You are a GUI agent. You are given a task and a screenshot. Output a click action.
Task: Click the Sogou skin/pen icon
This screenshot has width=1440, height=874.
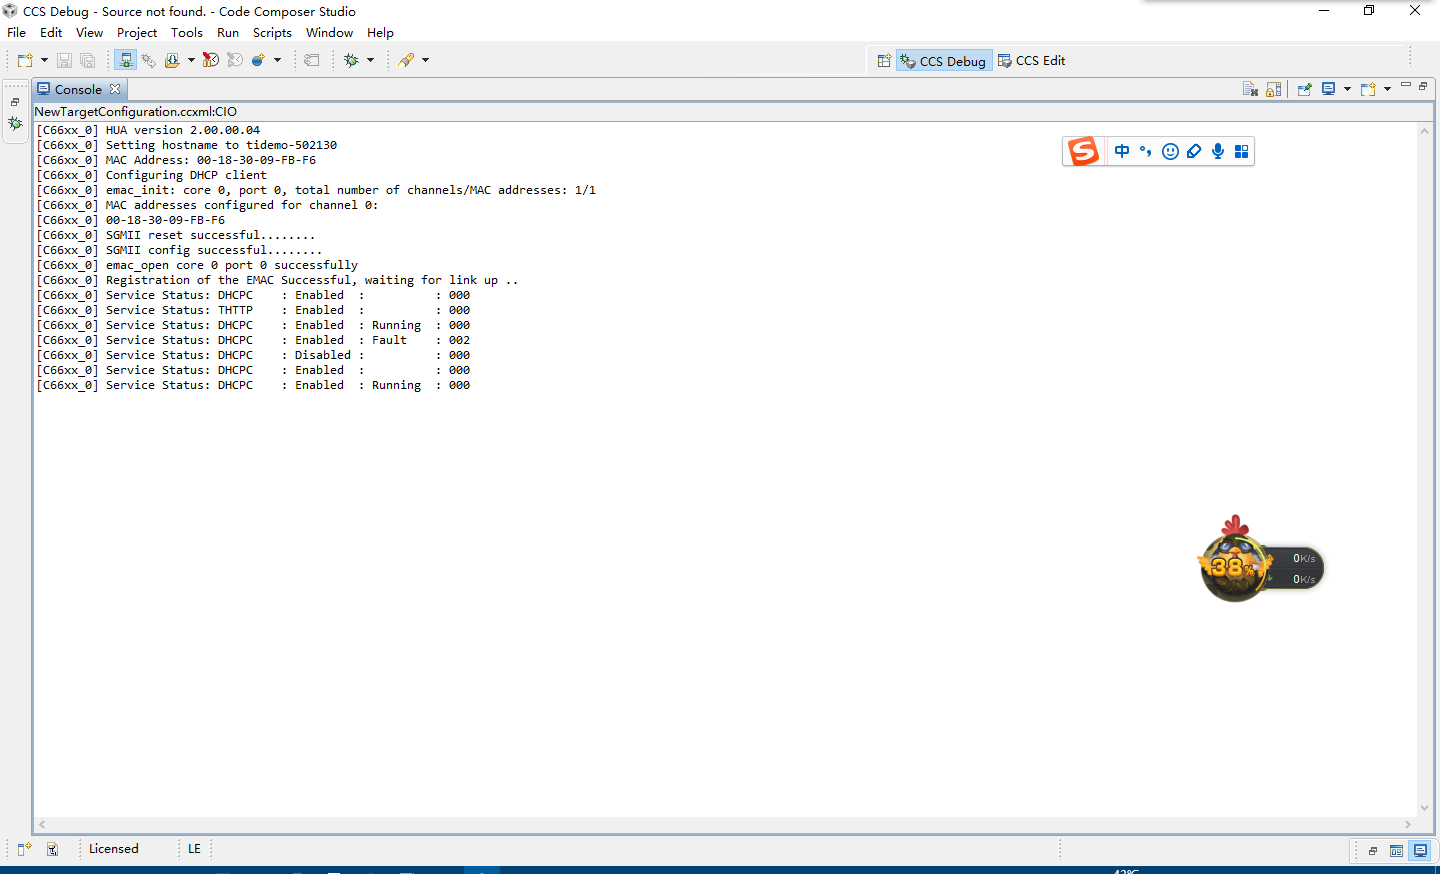tap(1194, 151)
